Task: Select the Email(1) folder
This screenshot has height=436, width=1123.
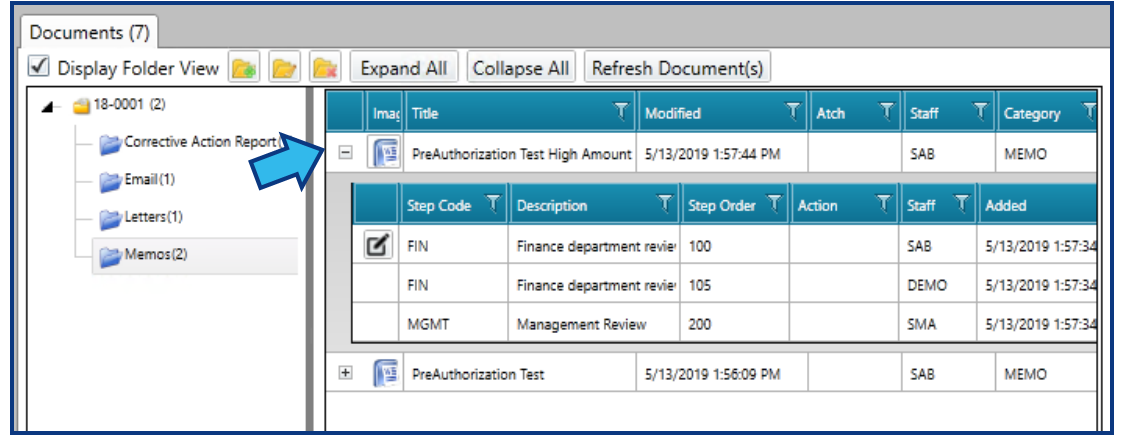Action: [138, 180]
